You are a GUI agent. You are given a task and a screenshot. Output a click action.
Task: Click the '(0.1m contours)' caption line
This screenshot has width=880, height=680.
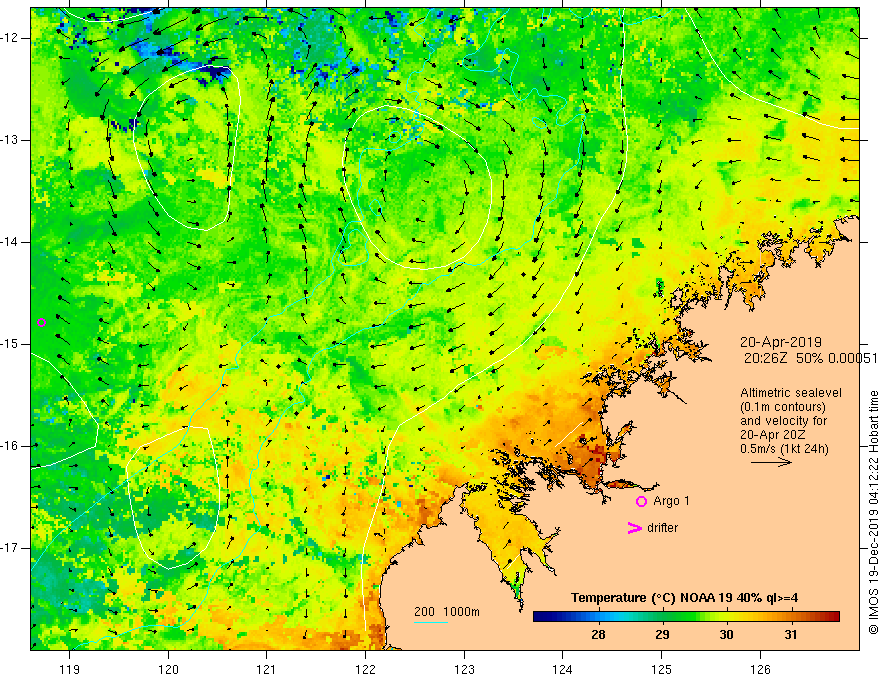pyautogui.click(x=783, y=407)
